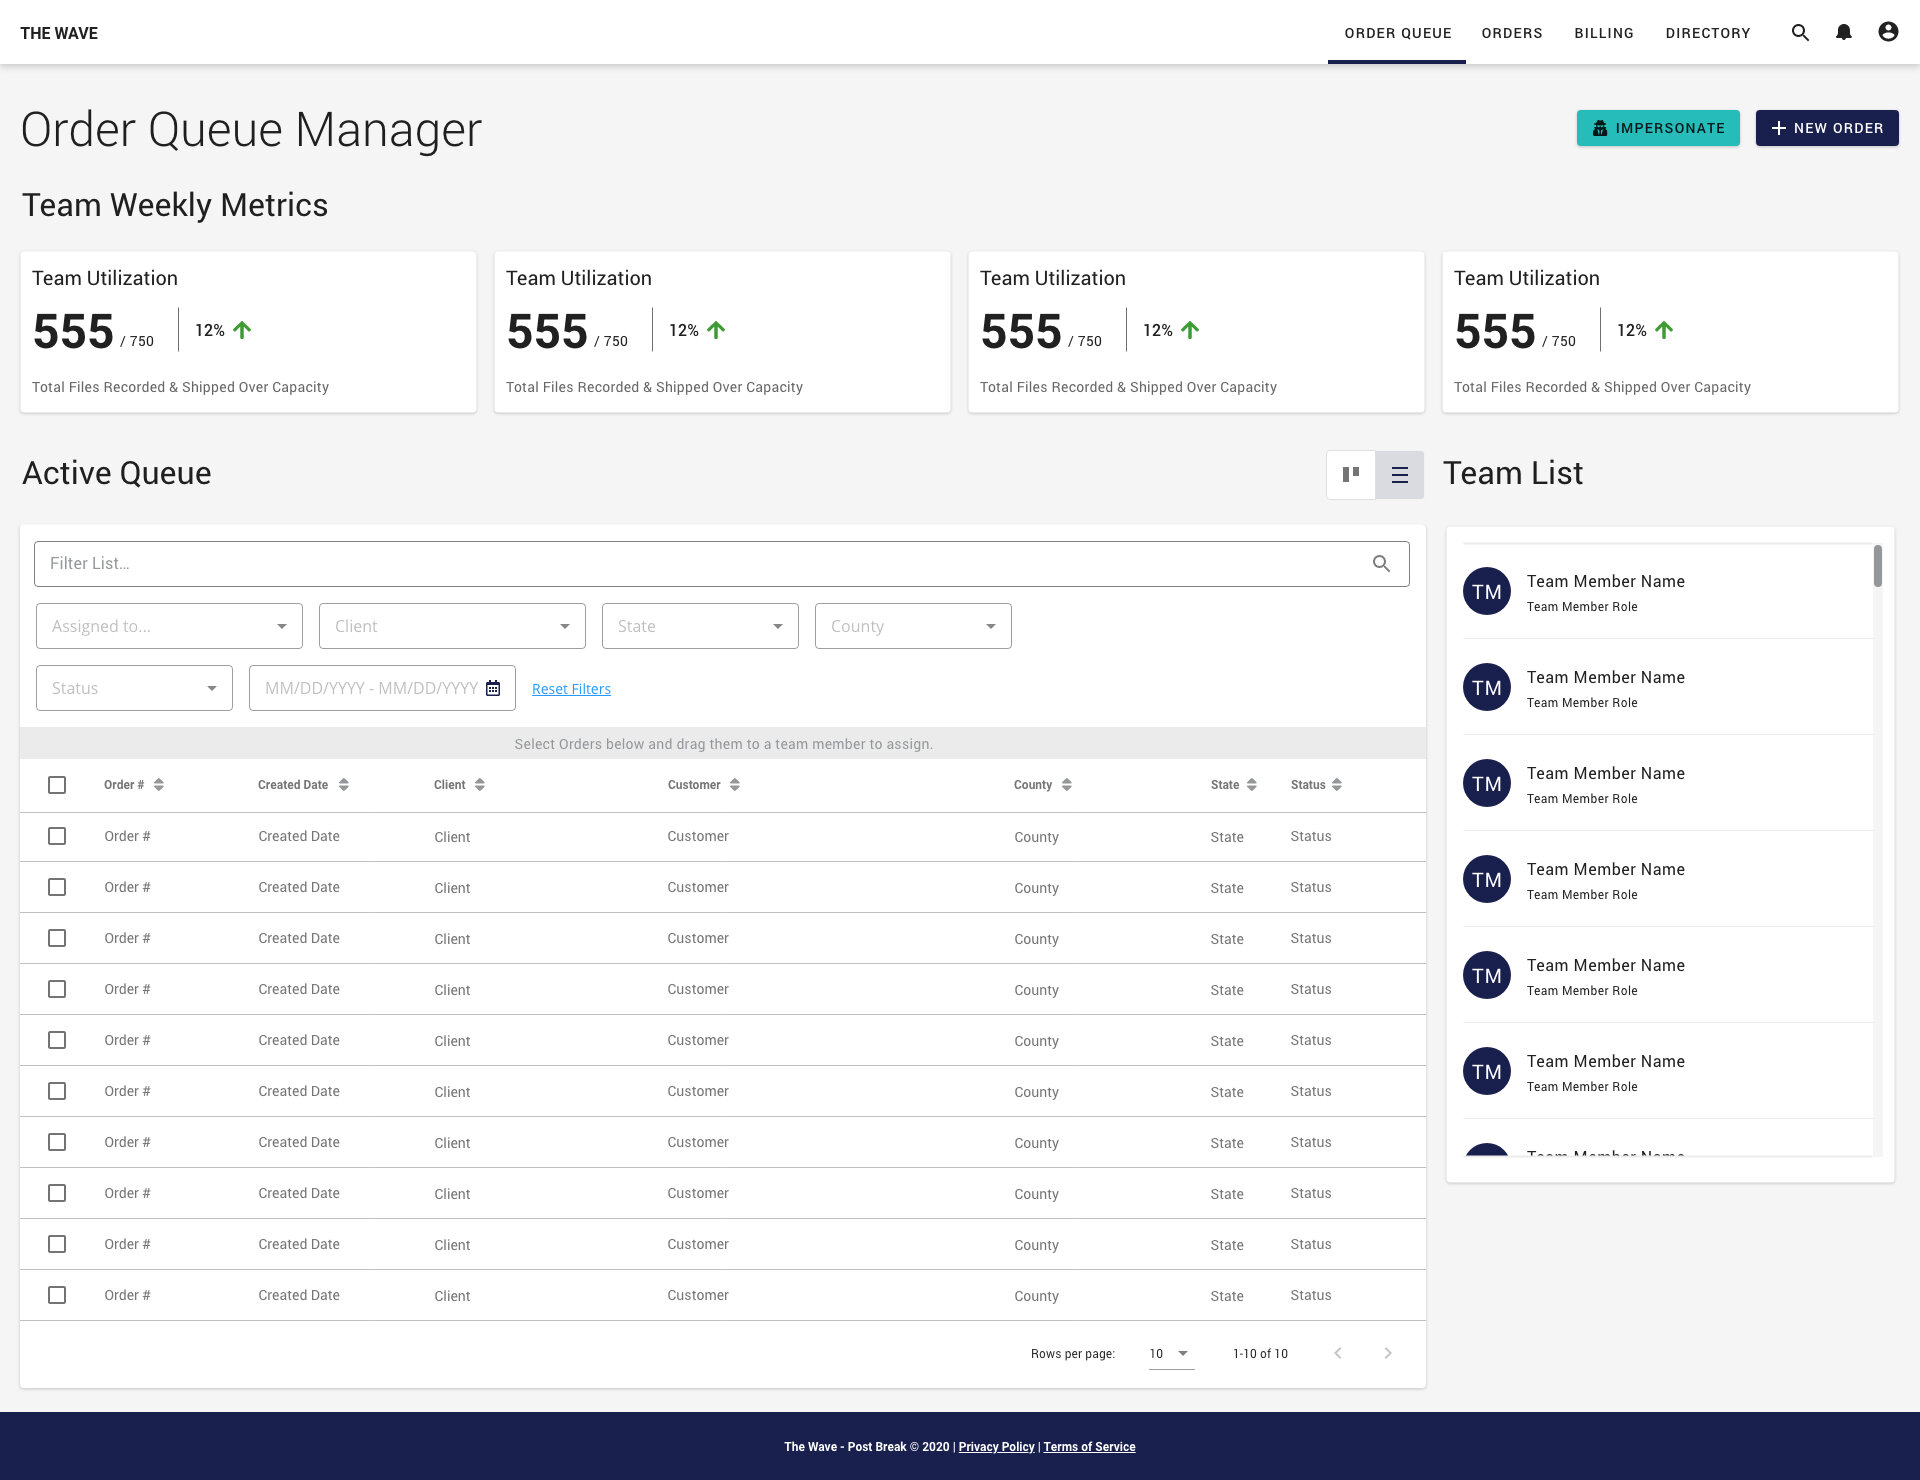
Task: Click into the Filter List search field
Action: [722, 564]
